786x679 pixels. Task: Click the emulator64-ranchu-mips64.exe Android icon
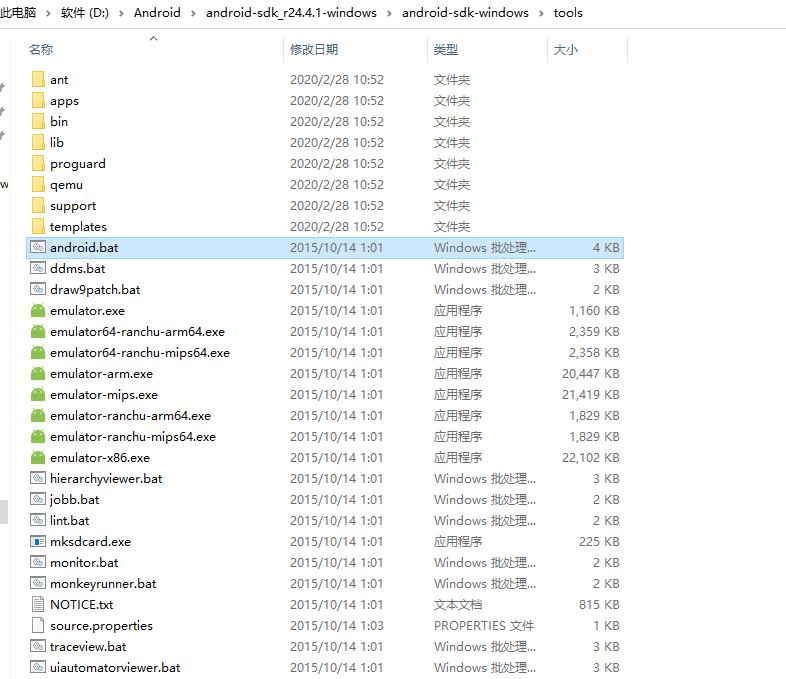38,353
